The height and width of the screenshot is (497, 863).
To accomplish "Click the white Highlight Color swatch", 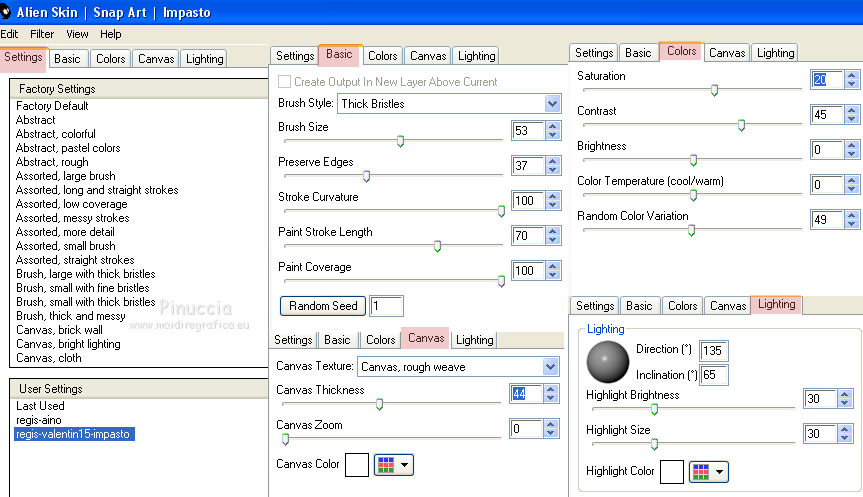I will [672, 471].
